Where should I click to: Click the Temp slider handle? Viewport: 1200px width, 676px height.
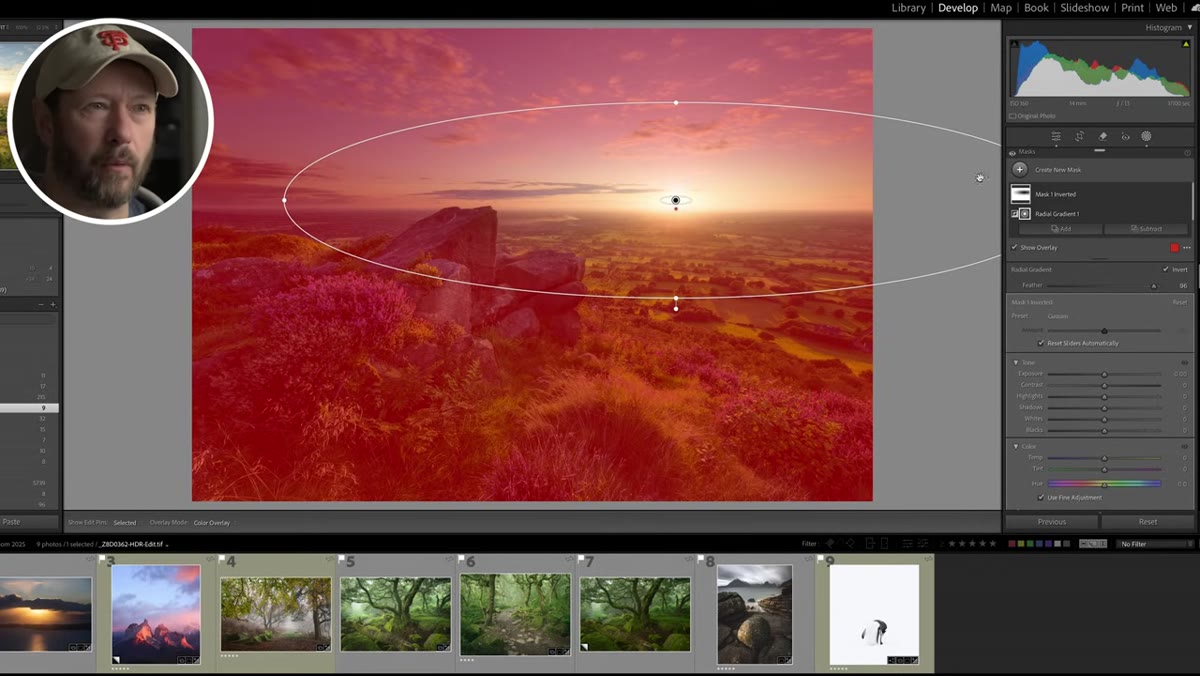click(1104, 458)
